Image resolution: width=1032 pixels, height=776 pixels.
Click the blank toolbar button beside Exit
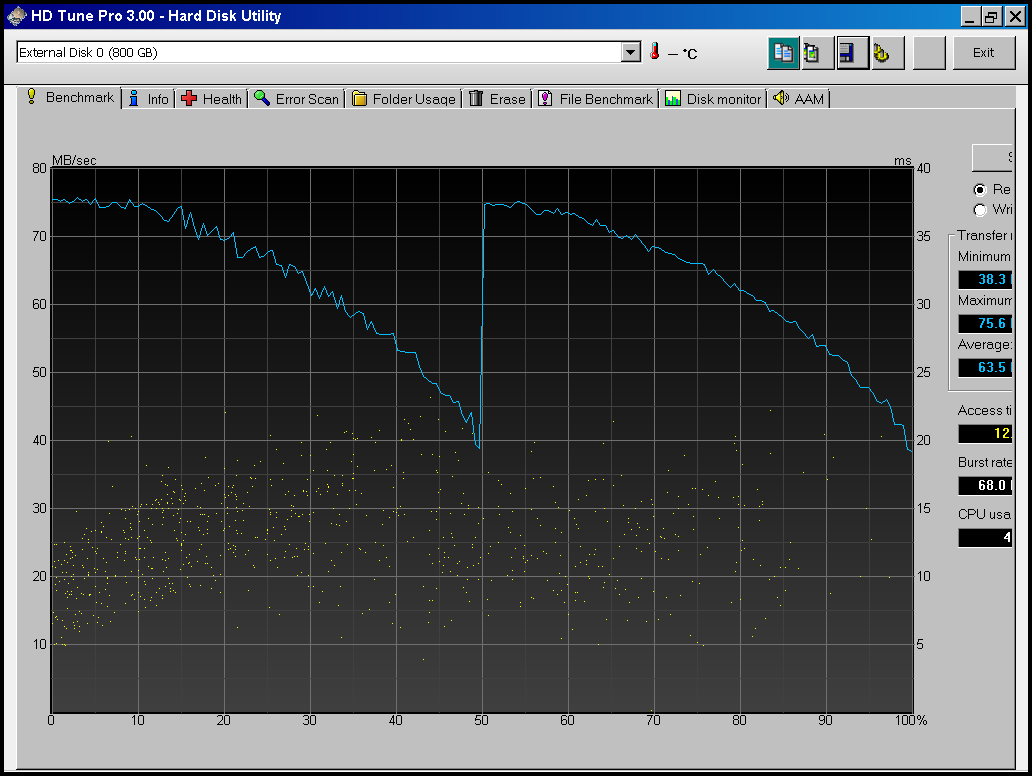click(929, 53)
